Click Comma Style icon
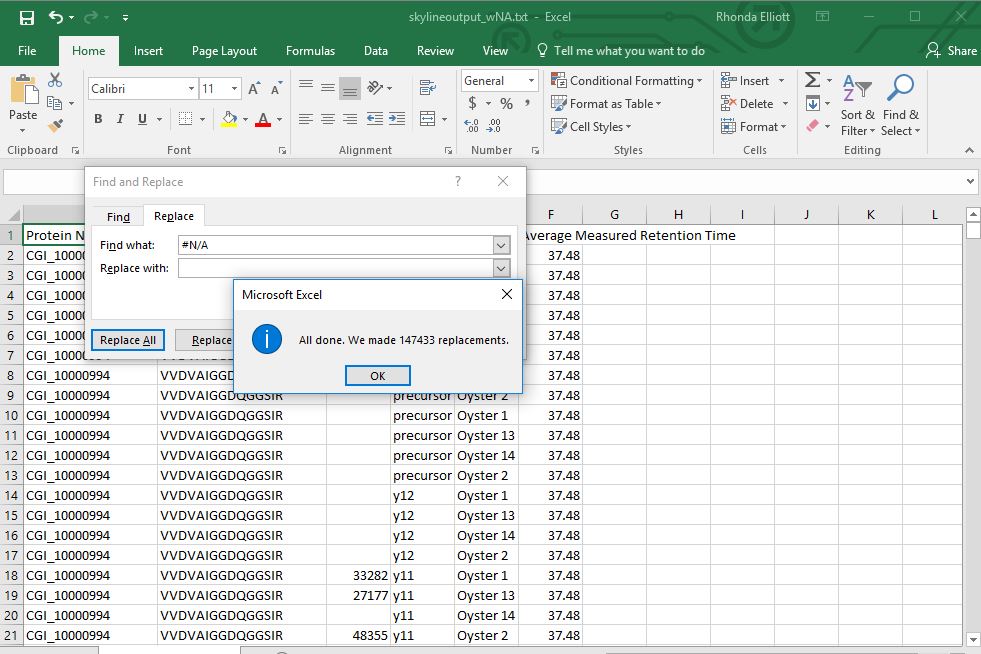The image size is (981, 654). coord(527,103)
